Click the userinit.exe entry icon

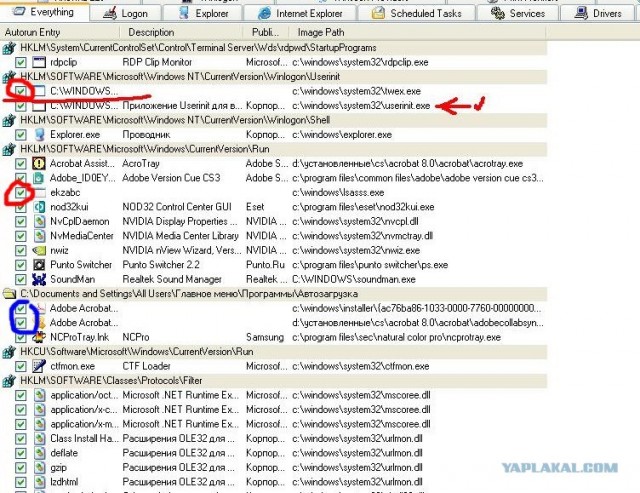[39, 106]
